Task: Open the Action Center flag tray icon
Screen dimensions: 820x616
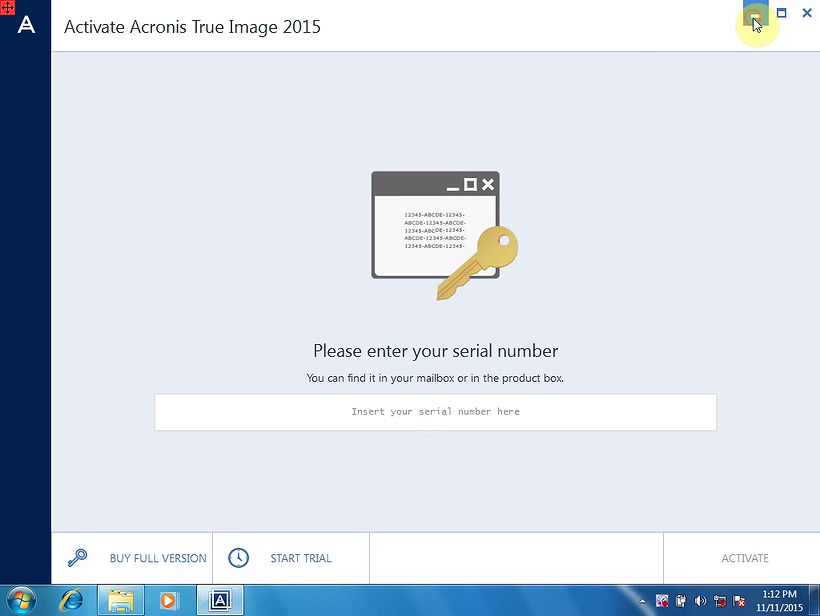Action: (x=739, y=601)
